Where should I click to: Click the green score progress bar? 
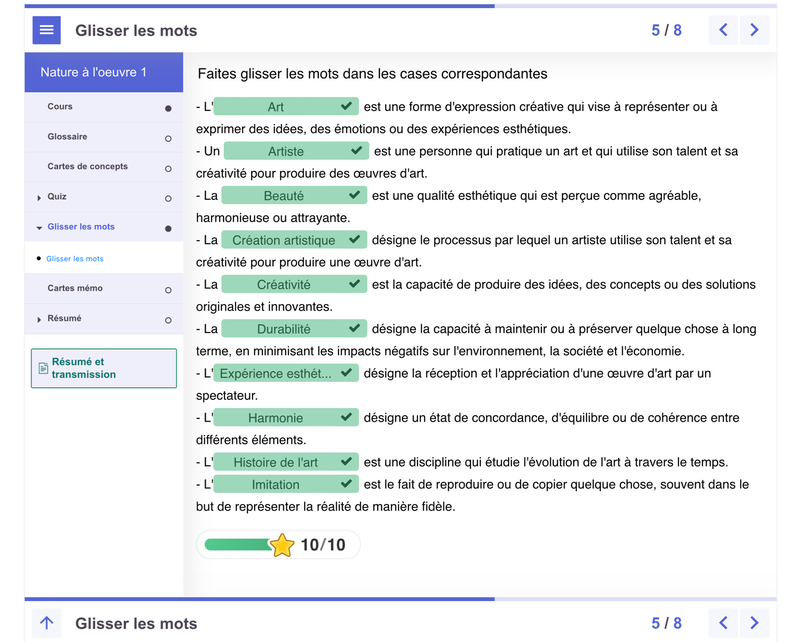point(237,545)
